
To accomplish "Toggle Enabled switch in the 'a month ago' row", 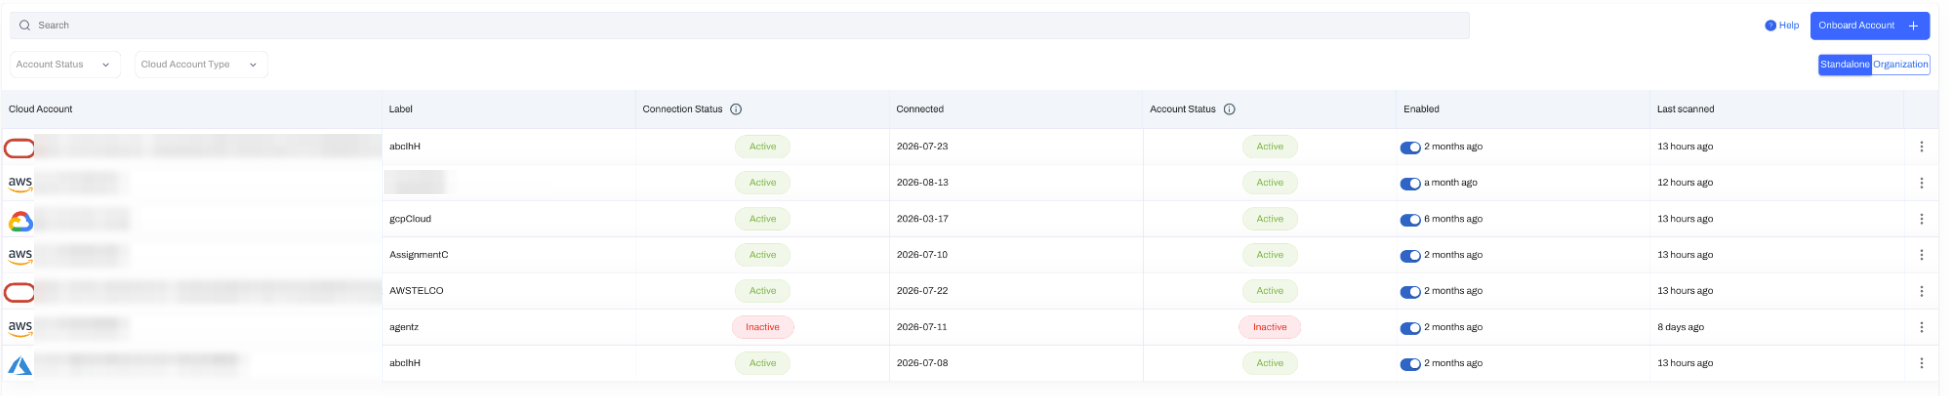I will [1410, 184].
